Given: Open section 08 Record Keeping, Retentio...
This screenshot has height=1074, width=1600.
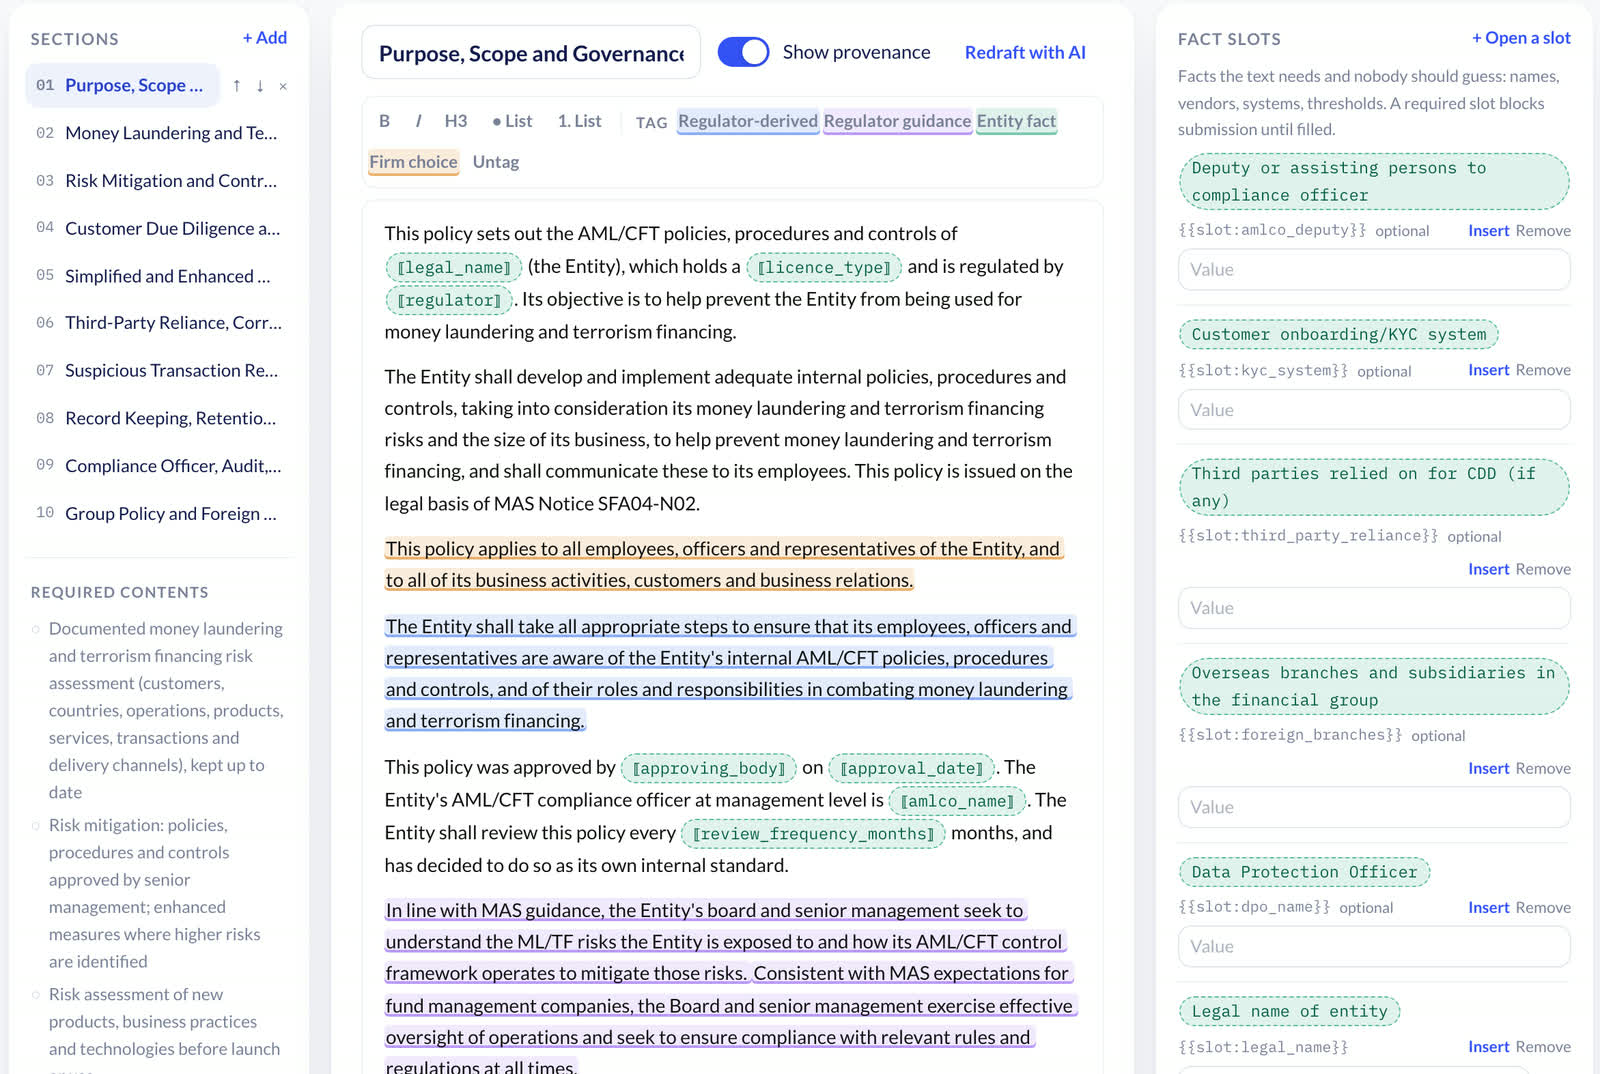Looking at the screenshot, I should click(x=159, y=418).
